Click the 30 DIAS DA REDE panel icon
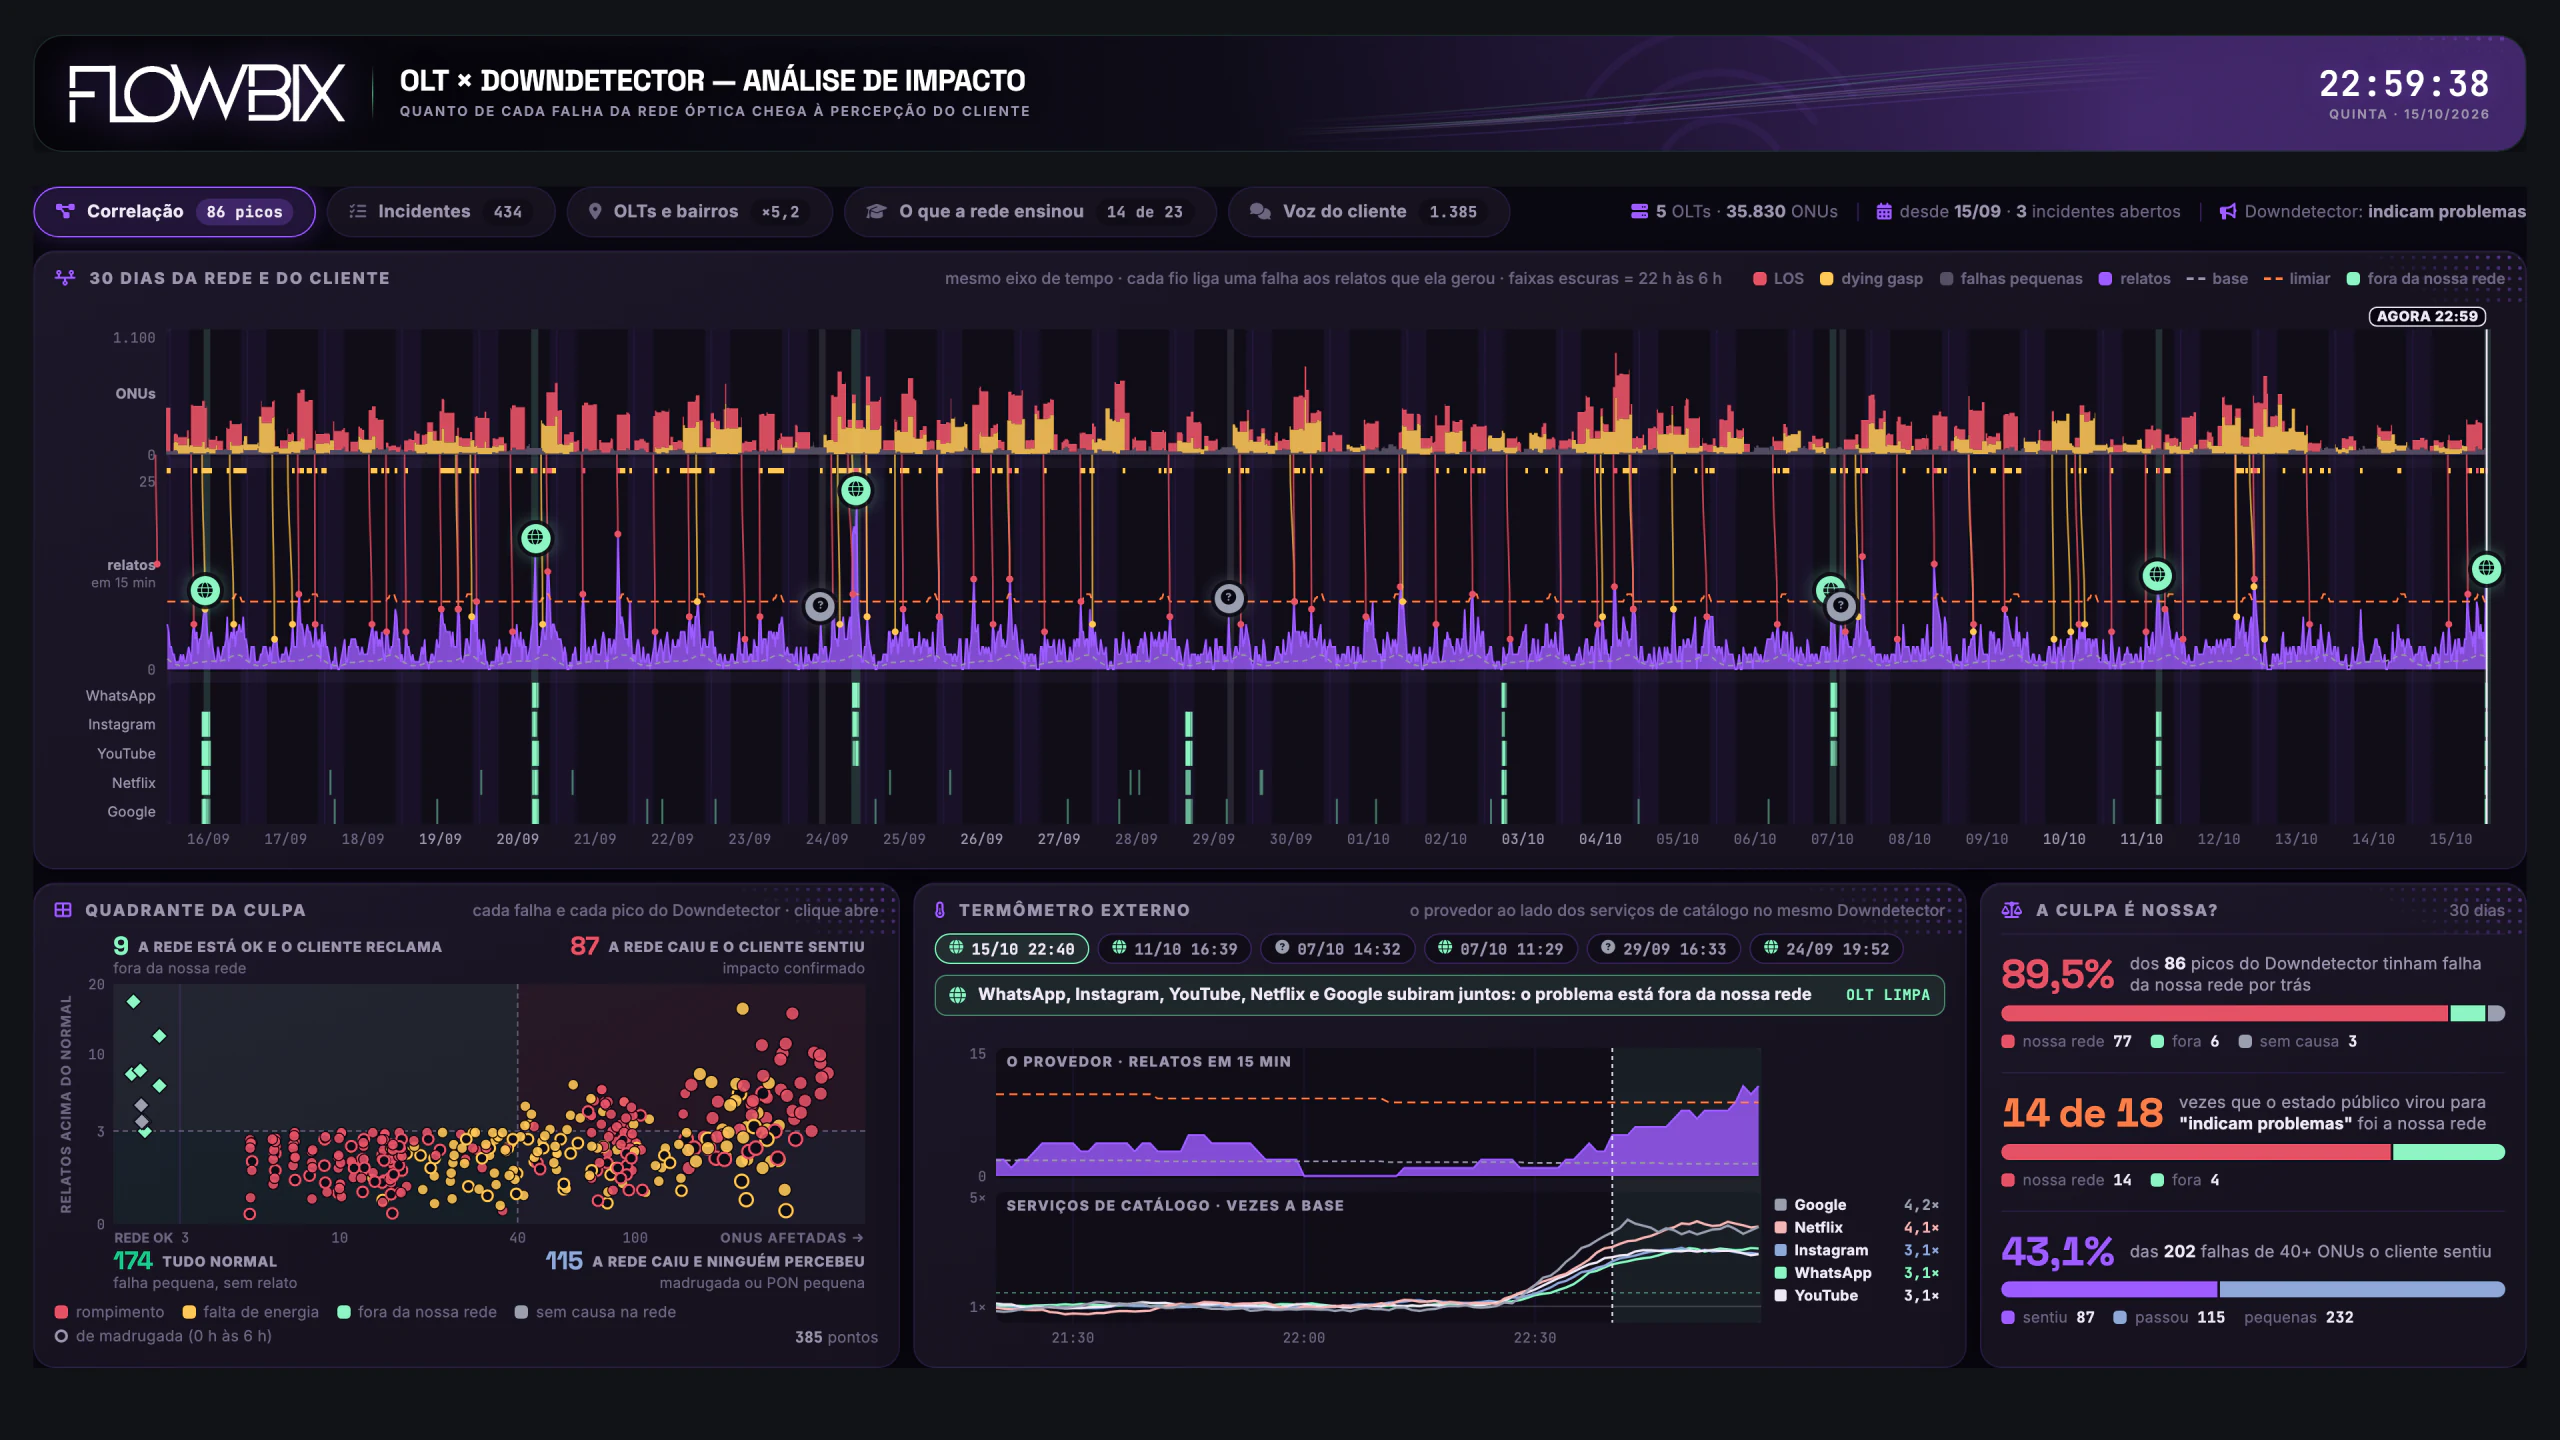 click(x=65, y=278)
